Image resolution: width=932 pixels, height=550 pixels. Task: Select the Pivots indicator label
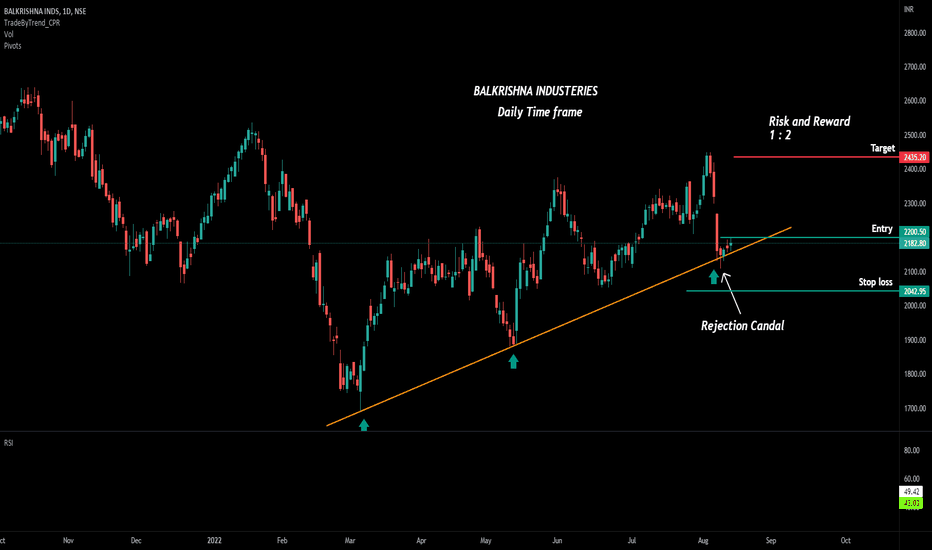pyautogui.click(x=12, y=46)
